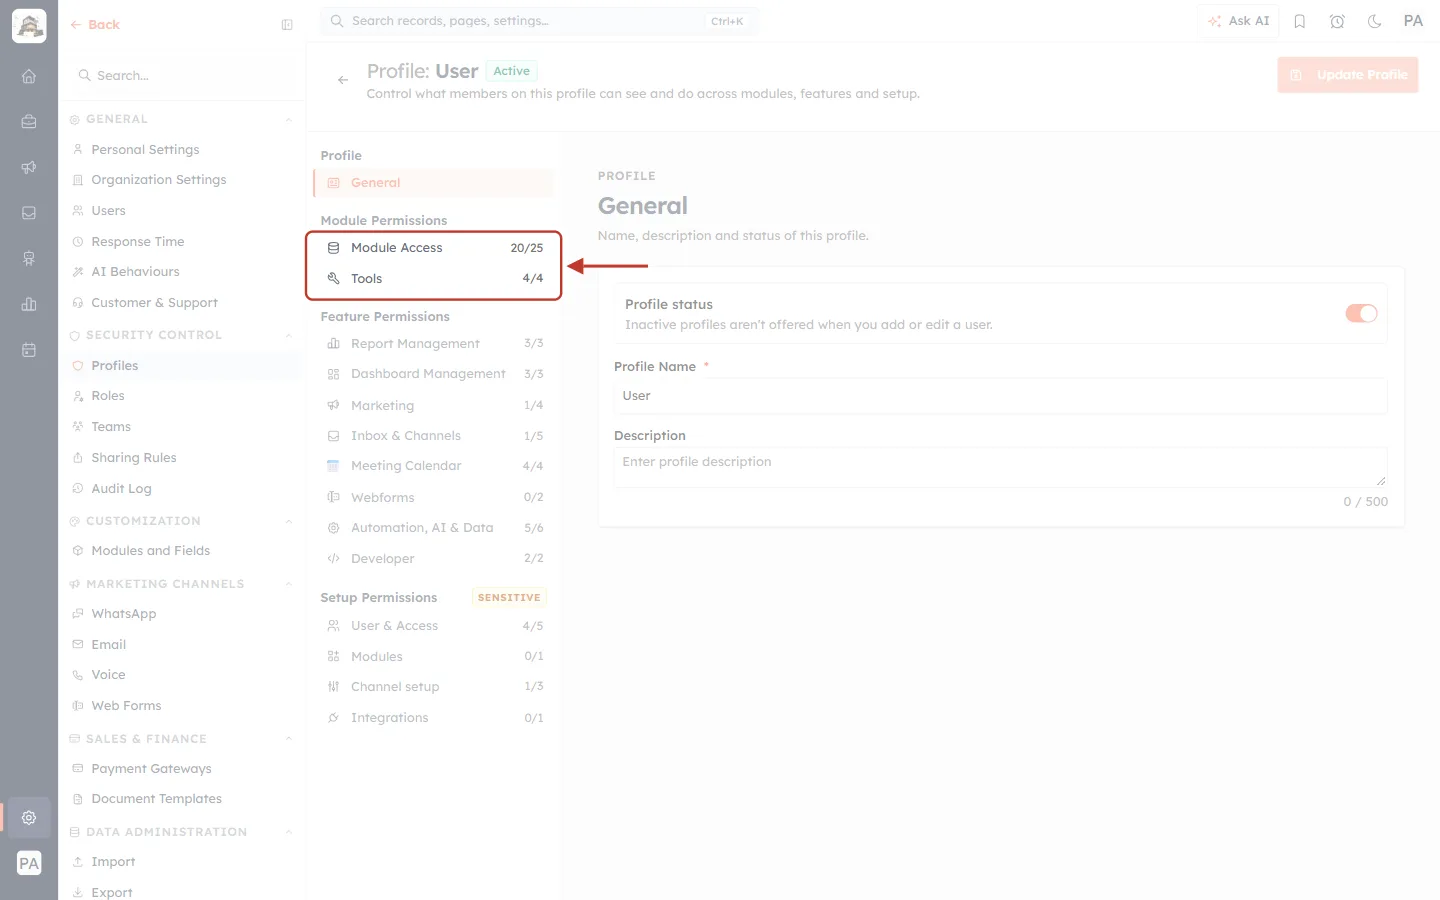
Task: Open User & Access setup permissions
Action: 434,626
